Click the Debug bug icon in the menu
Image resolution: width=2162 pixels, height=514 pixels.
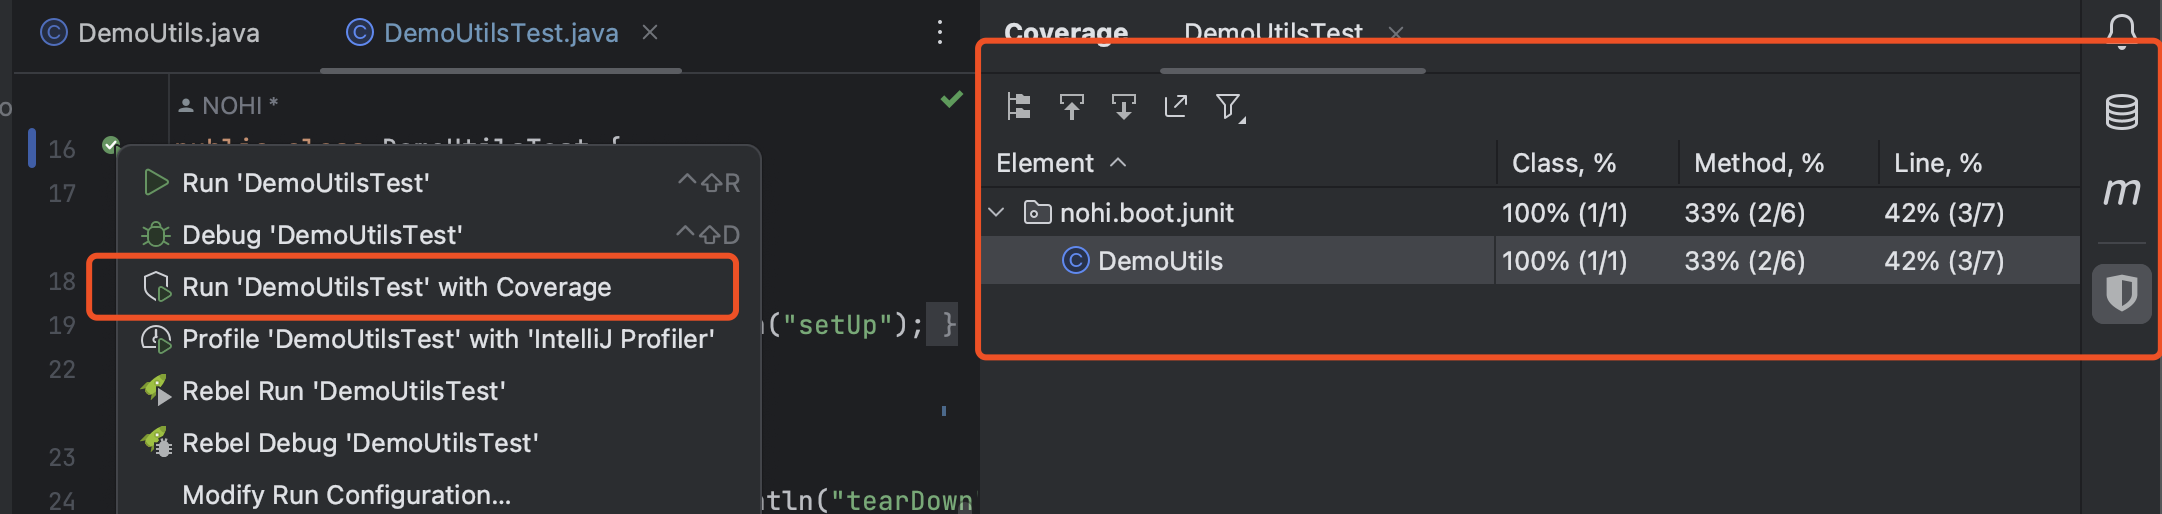pyautogui.click(x=156, y=235)
